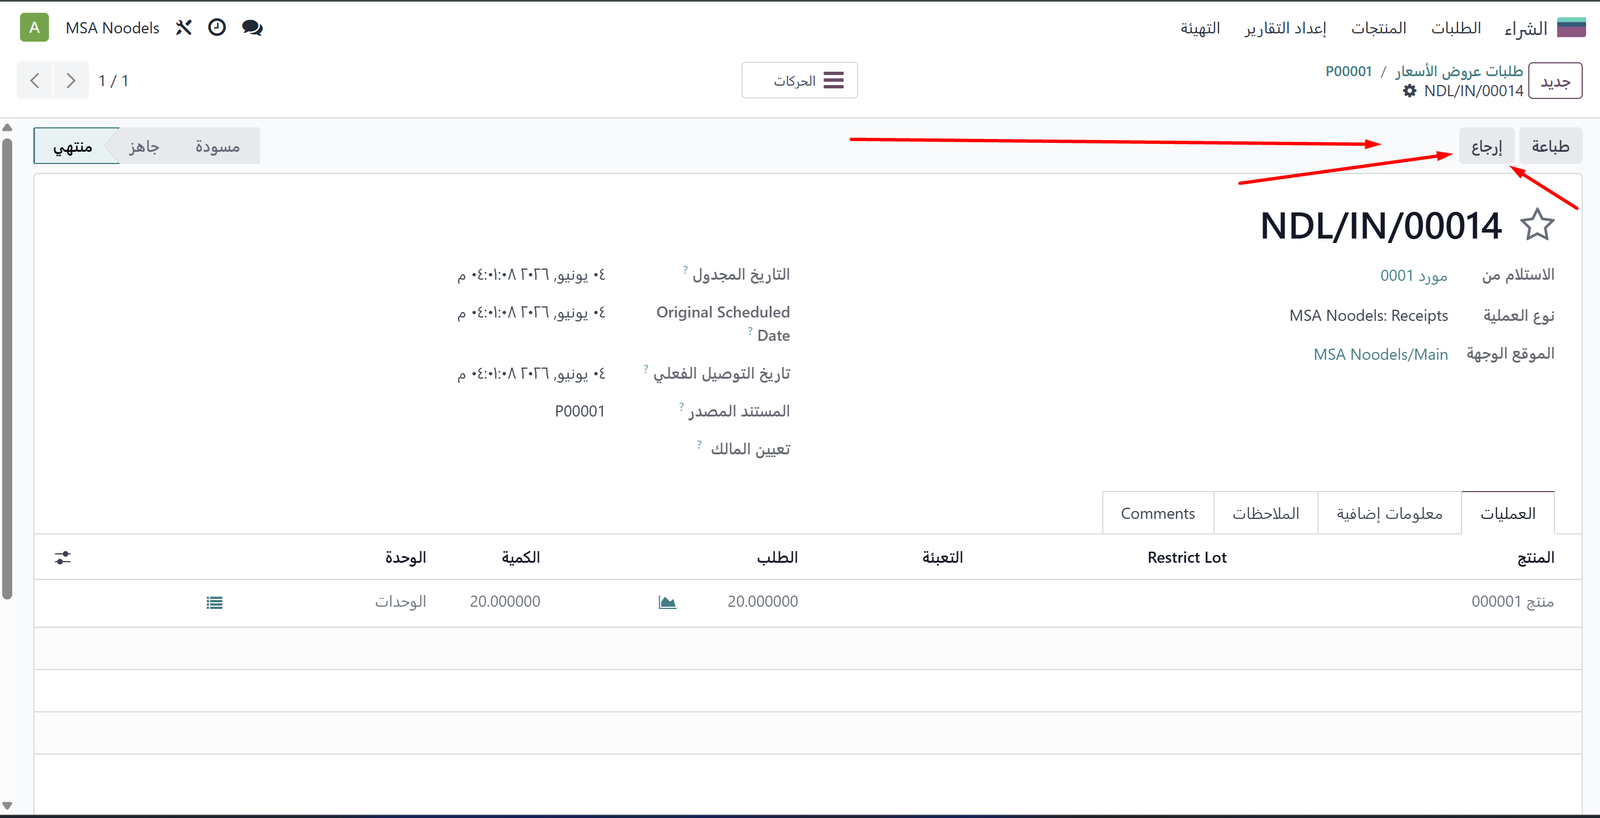Screen dimensions: 1600x818
Task: Switch to the معلومات إضافية tab
Action: coord(1389,513)
